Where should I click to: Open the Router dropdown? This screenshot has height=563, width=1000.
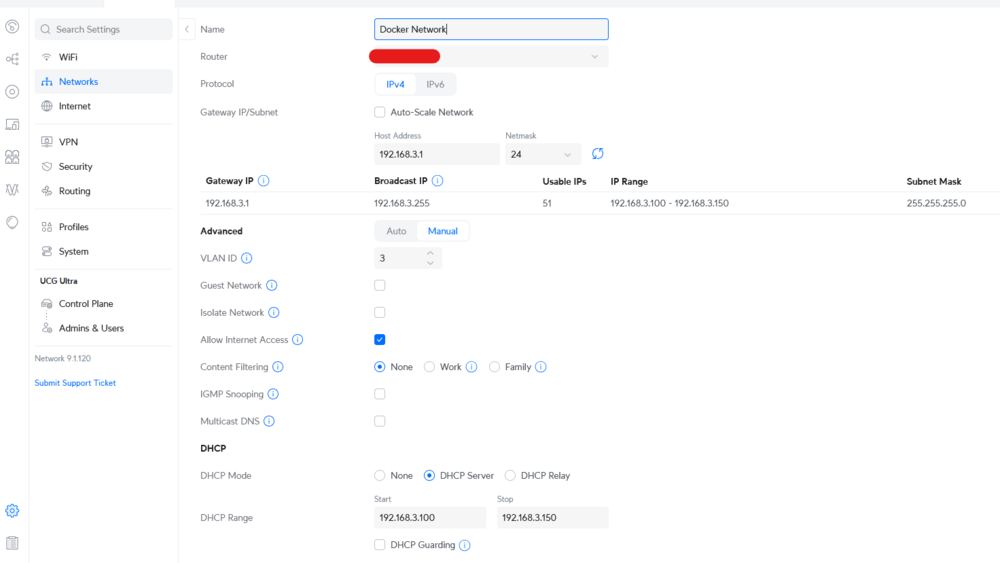point(491,57)
